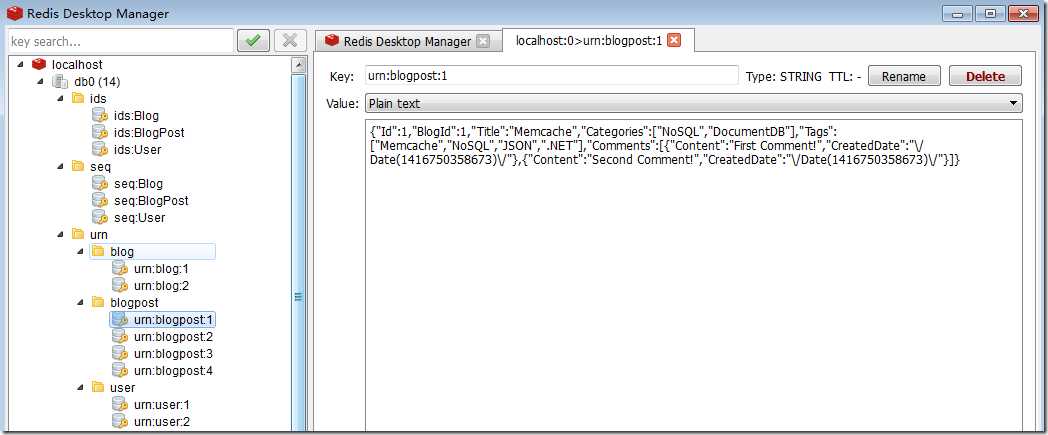The height and width of the screenshot is (435, 1048).
Task: Click the panel splitter collapse handle
Action: [x=299, y=297]
